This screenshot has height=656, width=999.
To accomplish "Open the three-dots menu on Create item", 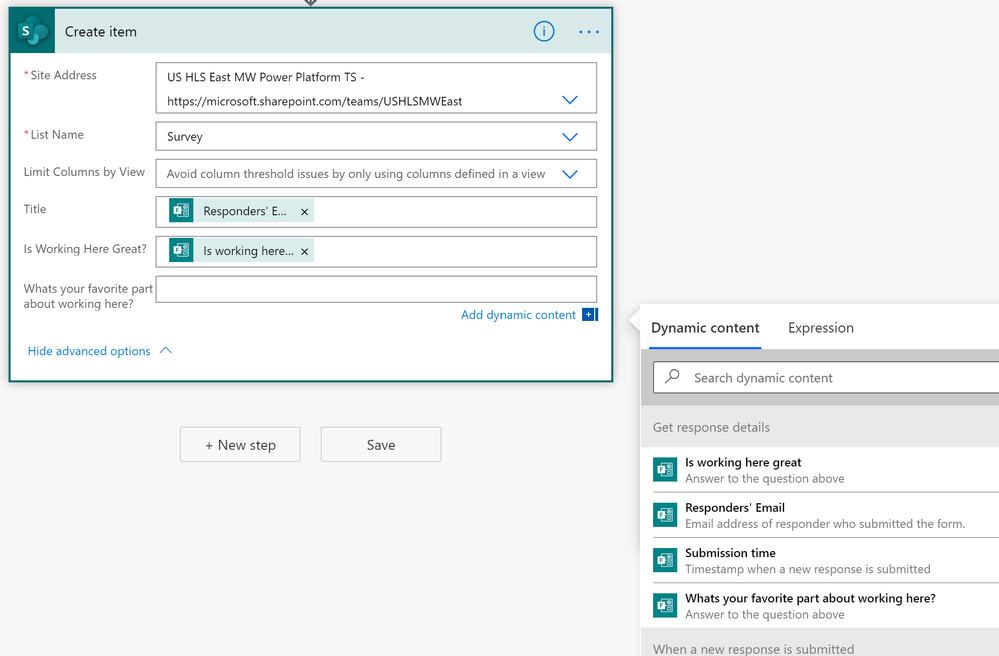I will (x=589, y=32).
